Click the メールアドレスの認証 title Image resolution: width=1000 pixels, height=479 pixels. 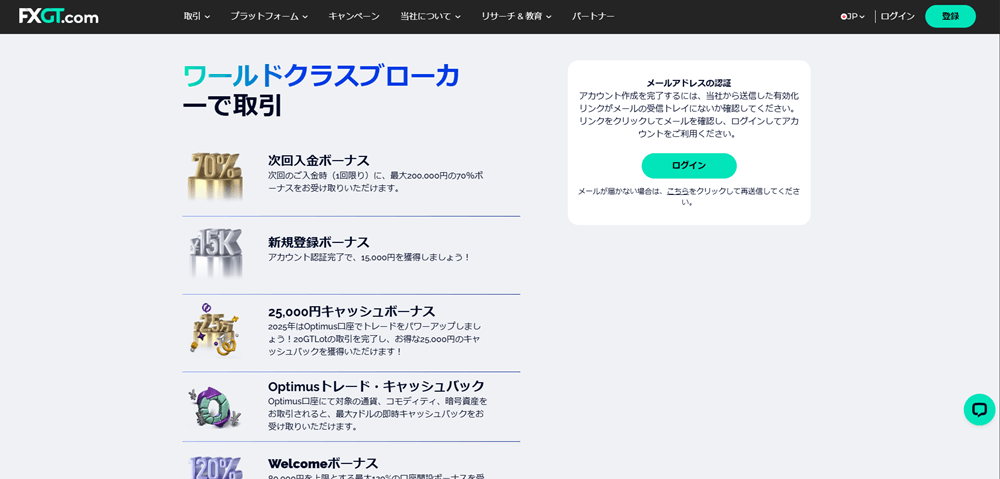pos(689,83)
